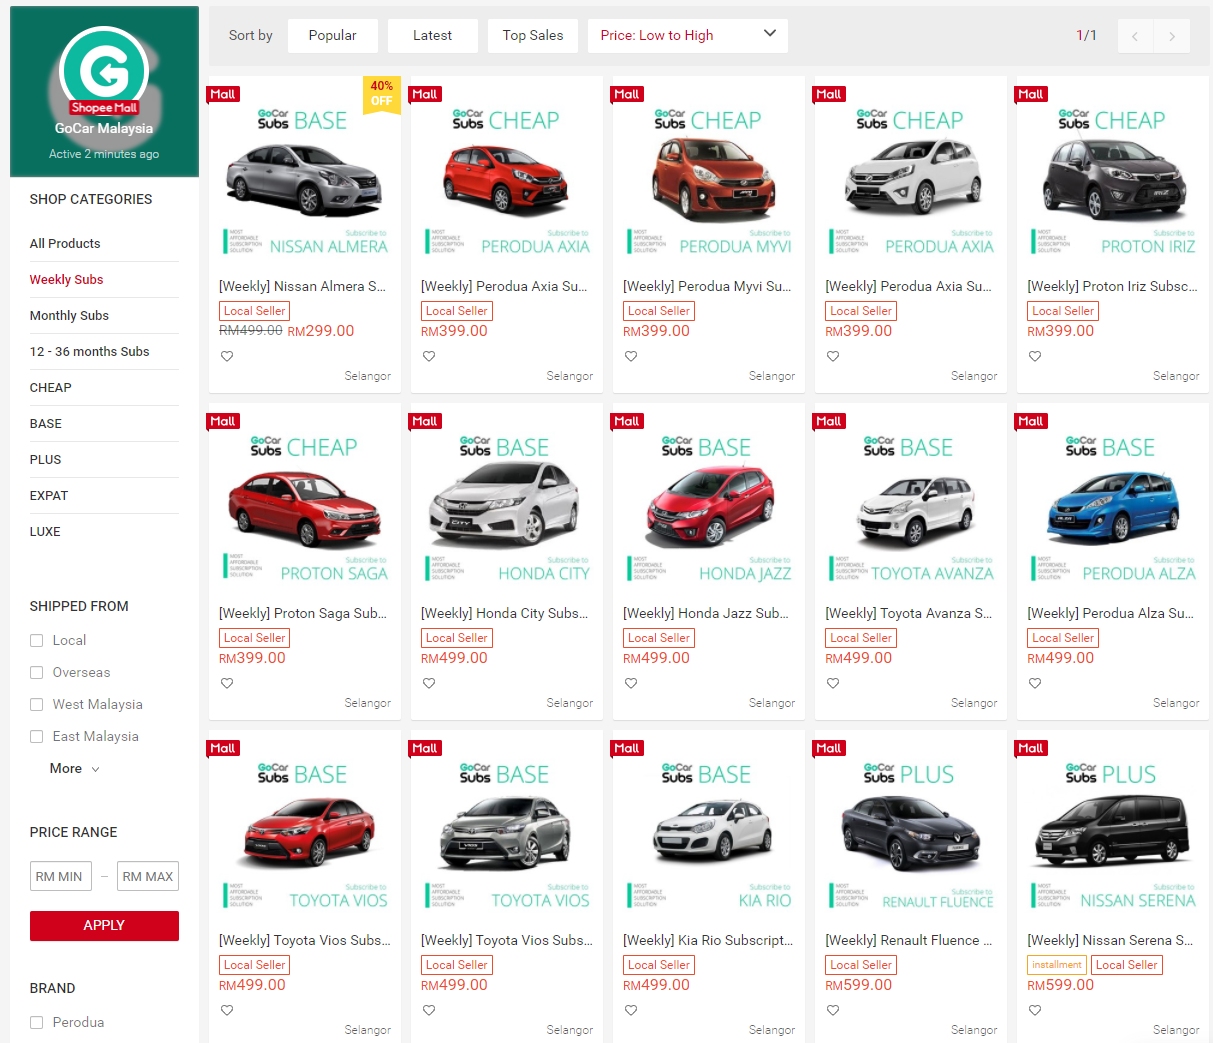Click the GoCar Malaysia shop logo

pyautogui.click(x=104, y=73)
